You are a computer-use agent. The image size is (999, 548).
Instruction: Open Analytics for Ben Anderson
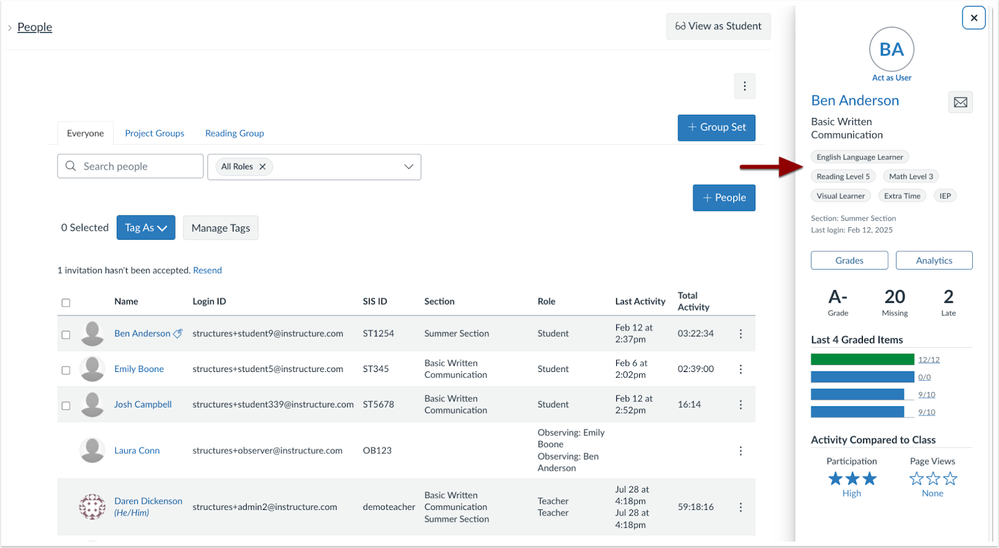click(x=934, y=261)
